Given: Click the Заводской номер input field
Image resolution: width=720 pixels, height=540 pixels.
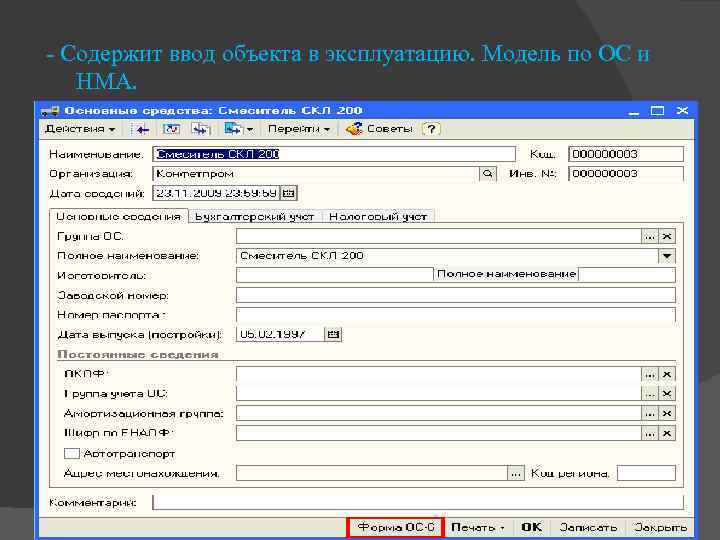Looking at the screenshot, I should tap(456, 295).
